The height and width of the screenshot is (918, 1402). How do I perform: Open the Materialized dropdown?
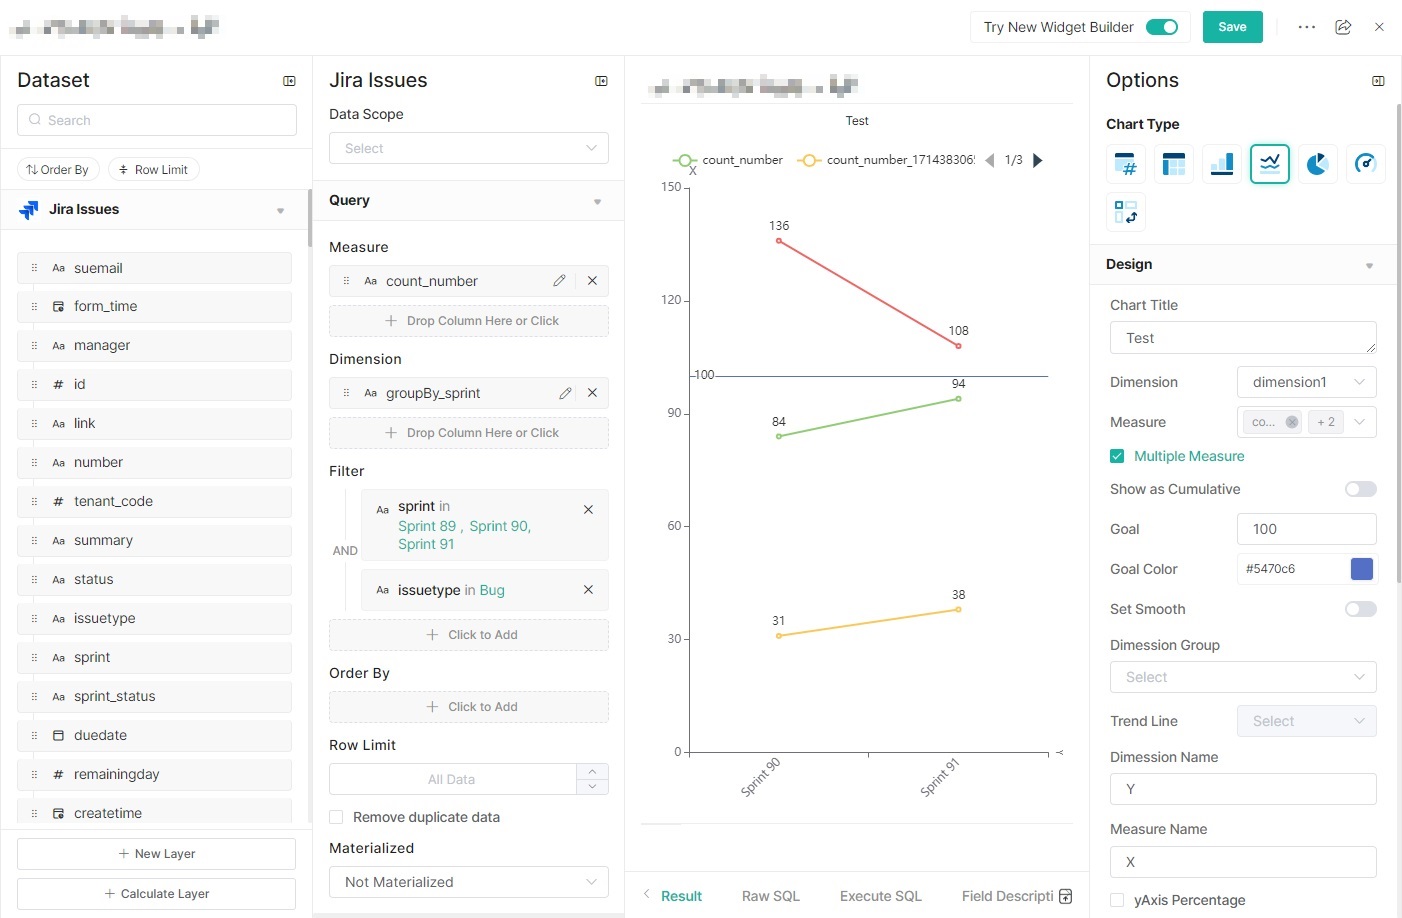click(x=468, y=882)
